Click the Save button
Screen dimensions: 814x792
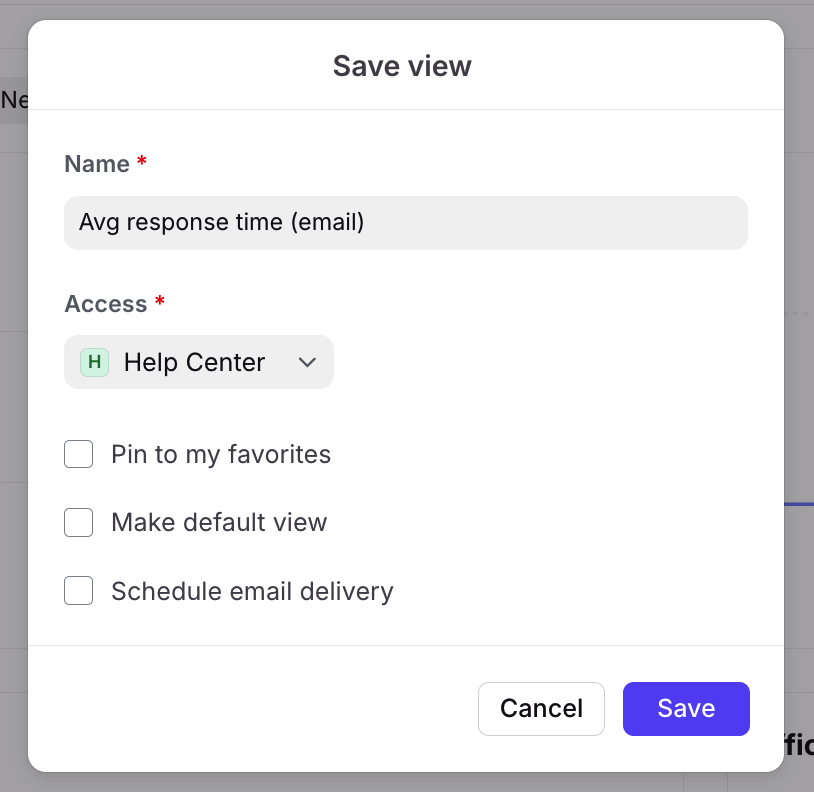686,709
